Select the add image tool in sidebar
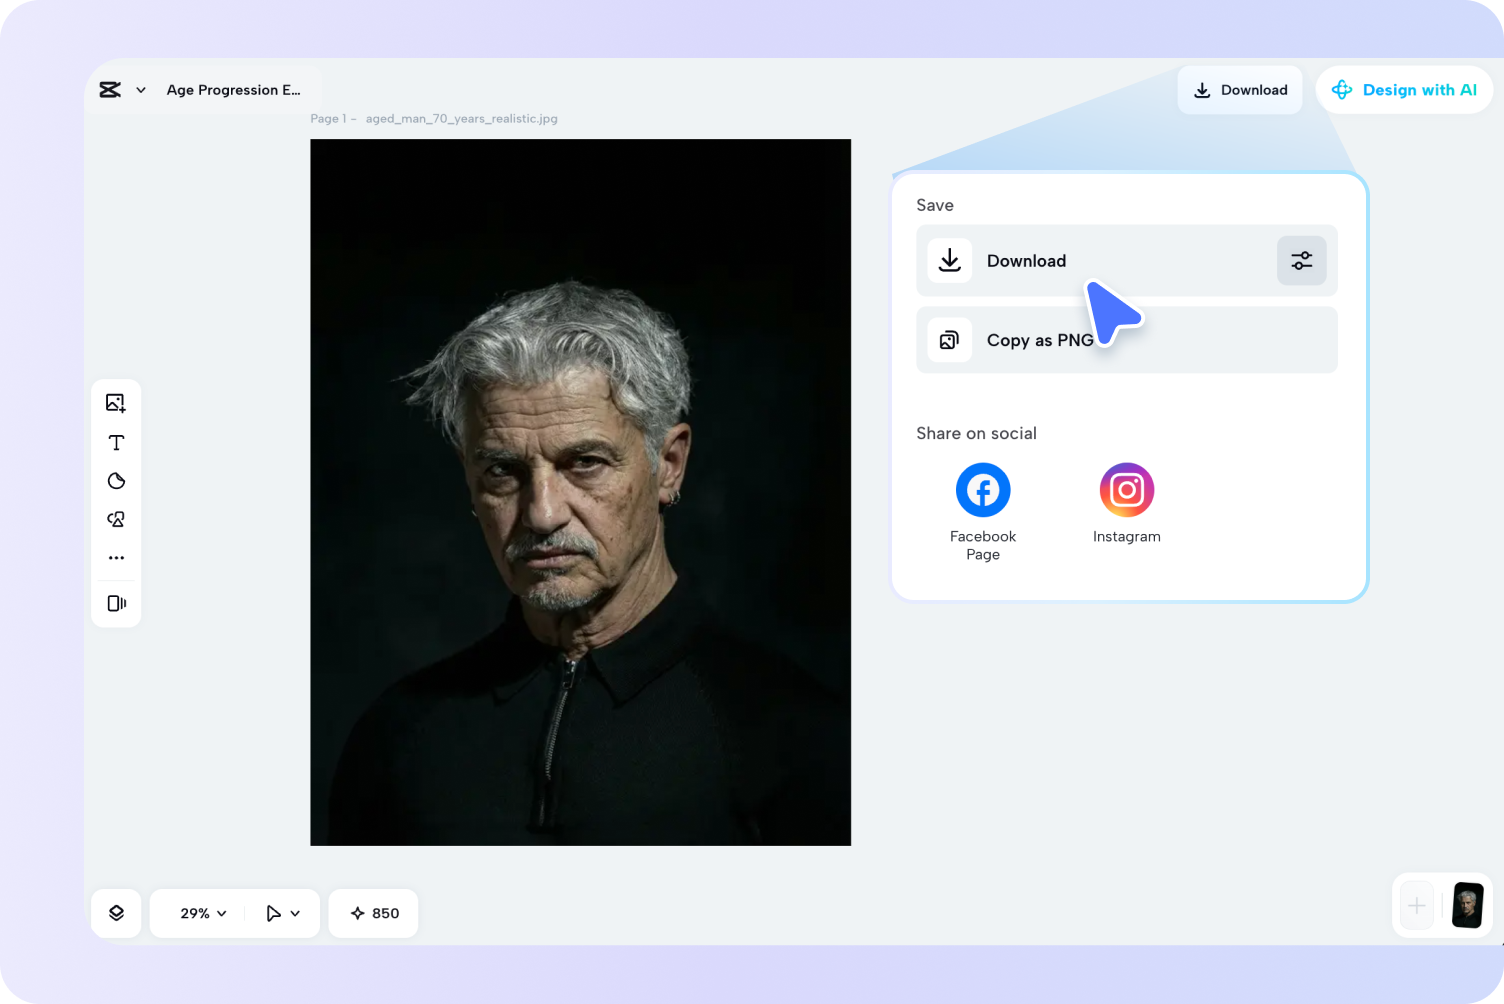The width and height of the screenshot is (1504, 1004). coord(116,403)
